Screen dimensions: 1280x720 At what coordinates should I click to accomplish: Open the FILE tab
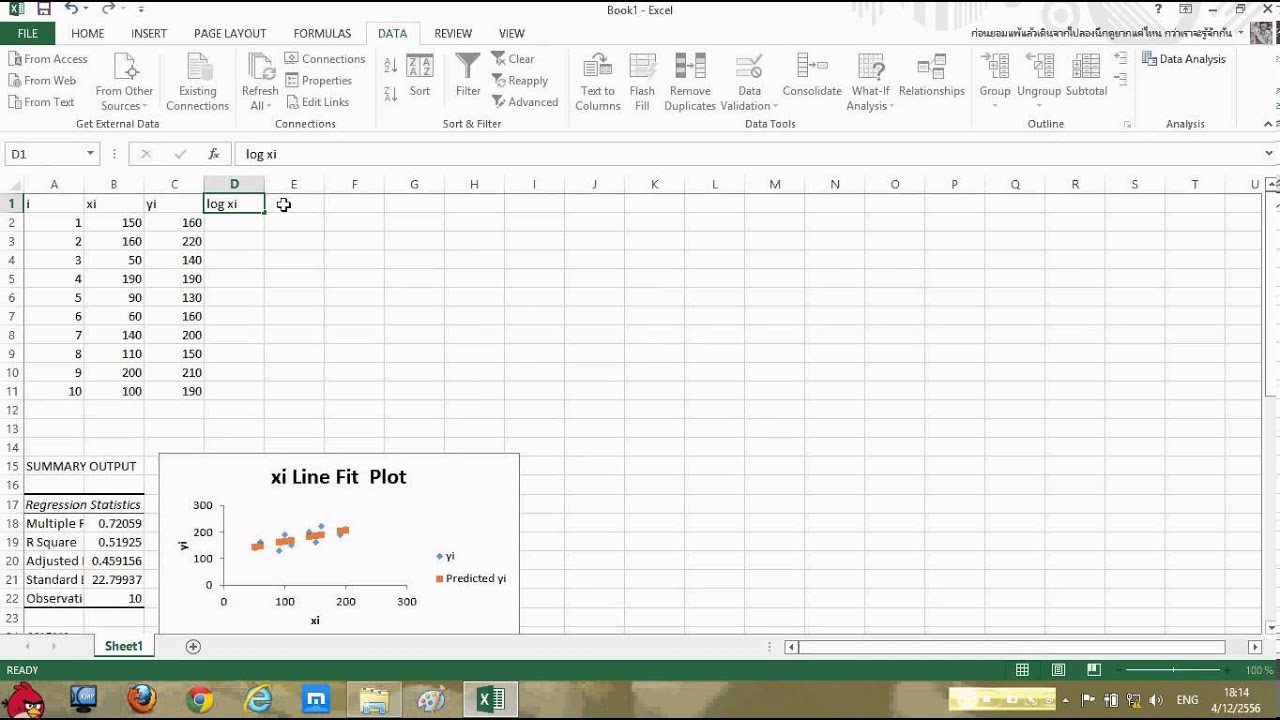click(x=28, y=33)
